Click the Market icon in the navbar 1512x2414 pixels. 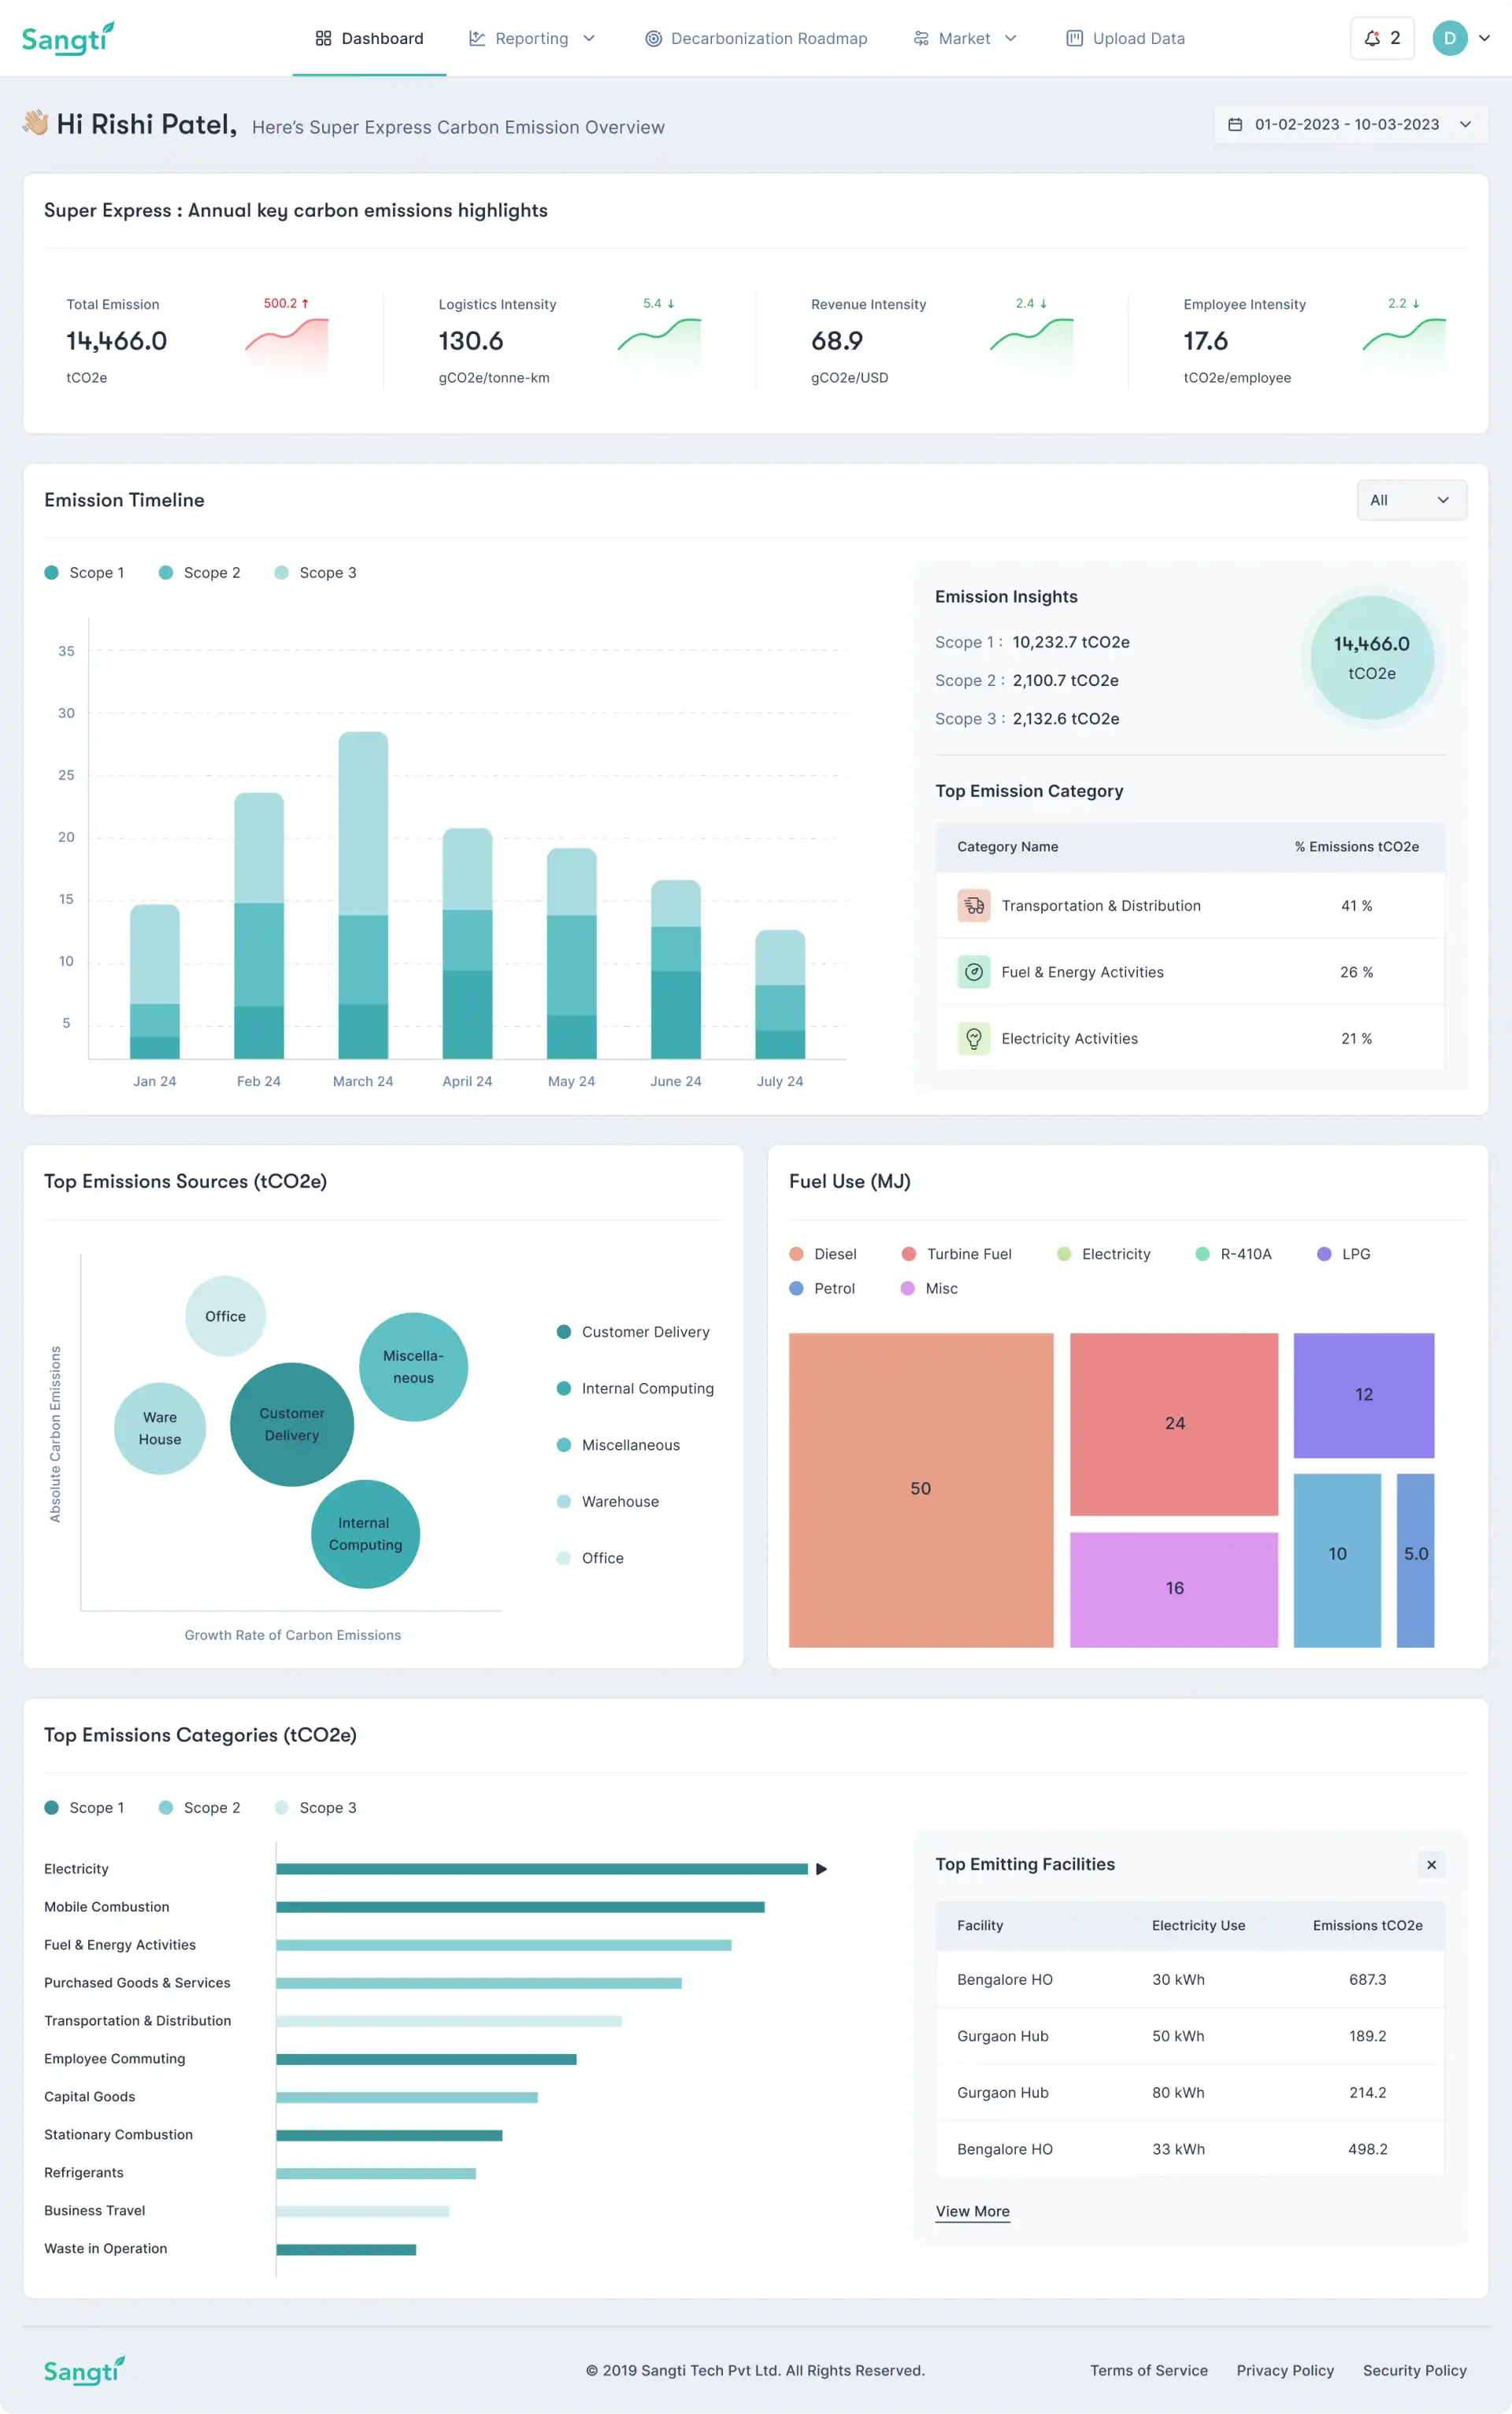pyautogui.click(x=921, y=38)
